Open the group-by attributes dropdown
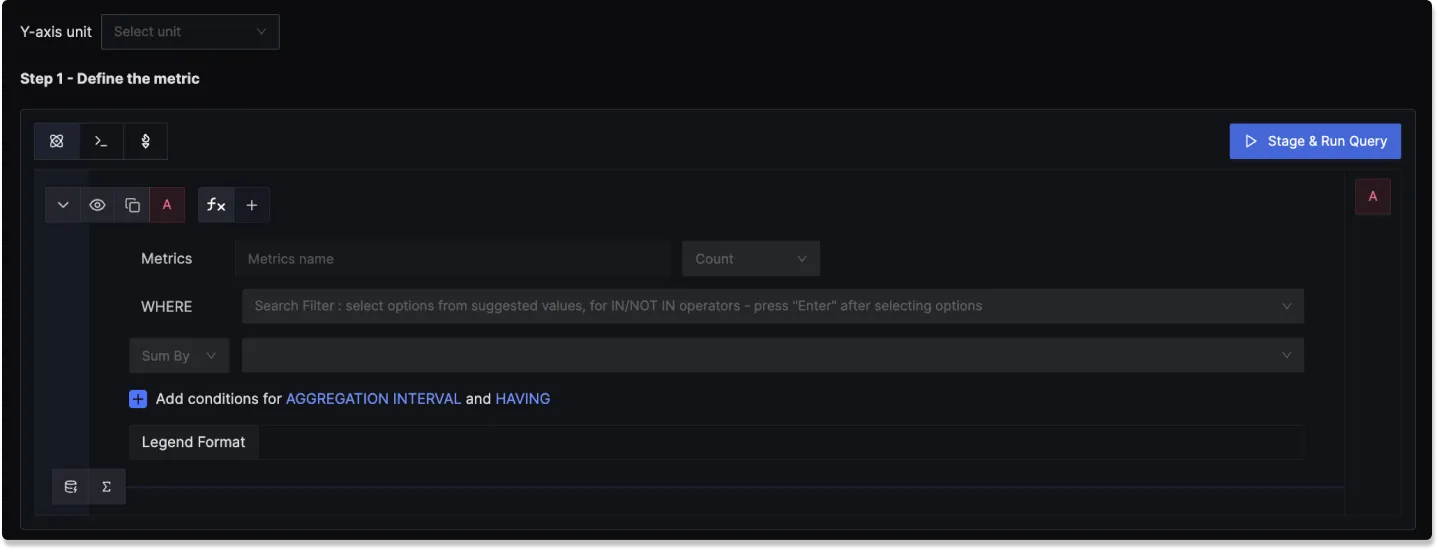The image size is (1438, 550). [772, 355]
